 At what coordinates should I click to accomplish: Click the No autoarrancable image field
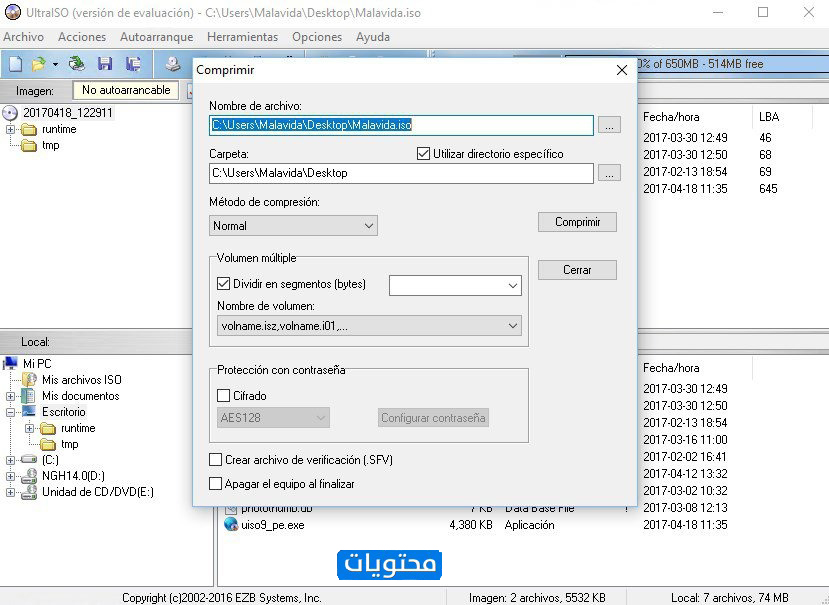pos(126,90)
